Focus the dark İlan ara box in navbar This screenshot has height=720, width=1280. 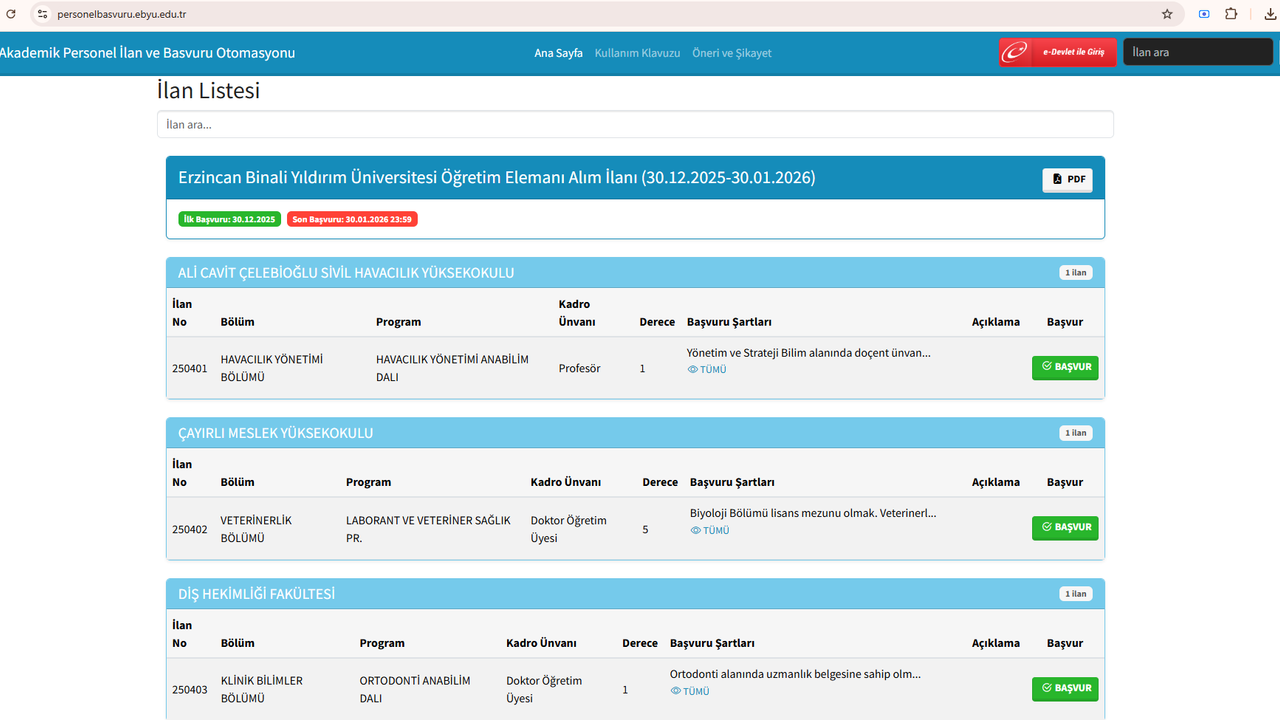pyautogui.click(x=1197, y=52)
